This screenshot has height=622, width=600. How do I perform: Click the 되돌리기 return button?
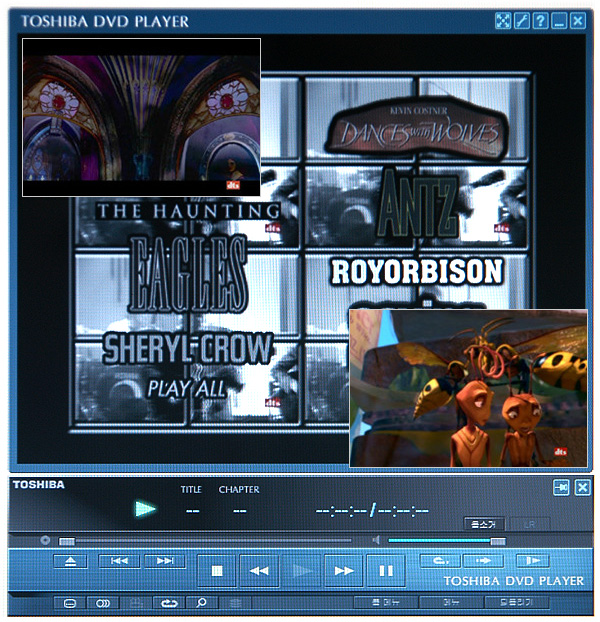point(517,603)
